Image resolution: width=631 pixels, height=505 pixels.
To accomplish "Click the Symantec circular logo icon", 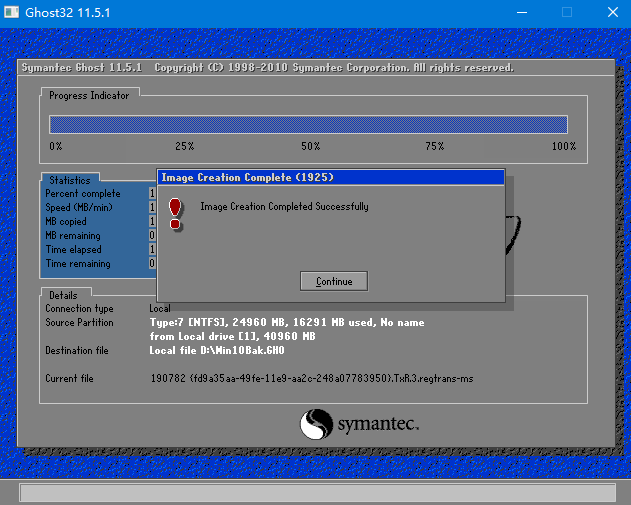I will coord(316,424).
